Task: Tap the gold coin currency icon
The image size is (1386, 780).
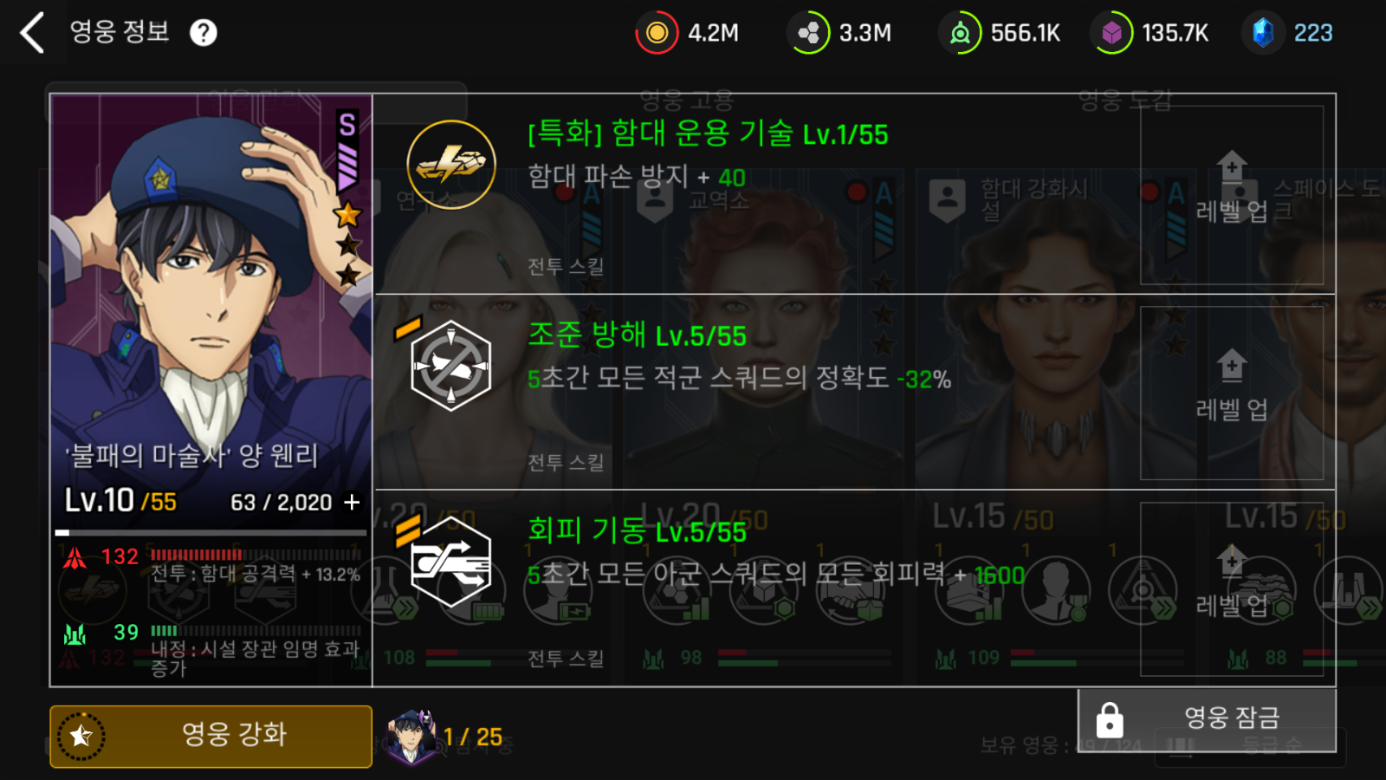Action: (657, 33)
